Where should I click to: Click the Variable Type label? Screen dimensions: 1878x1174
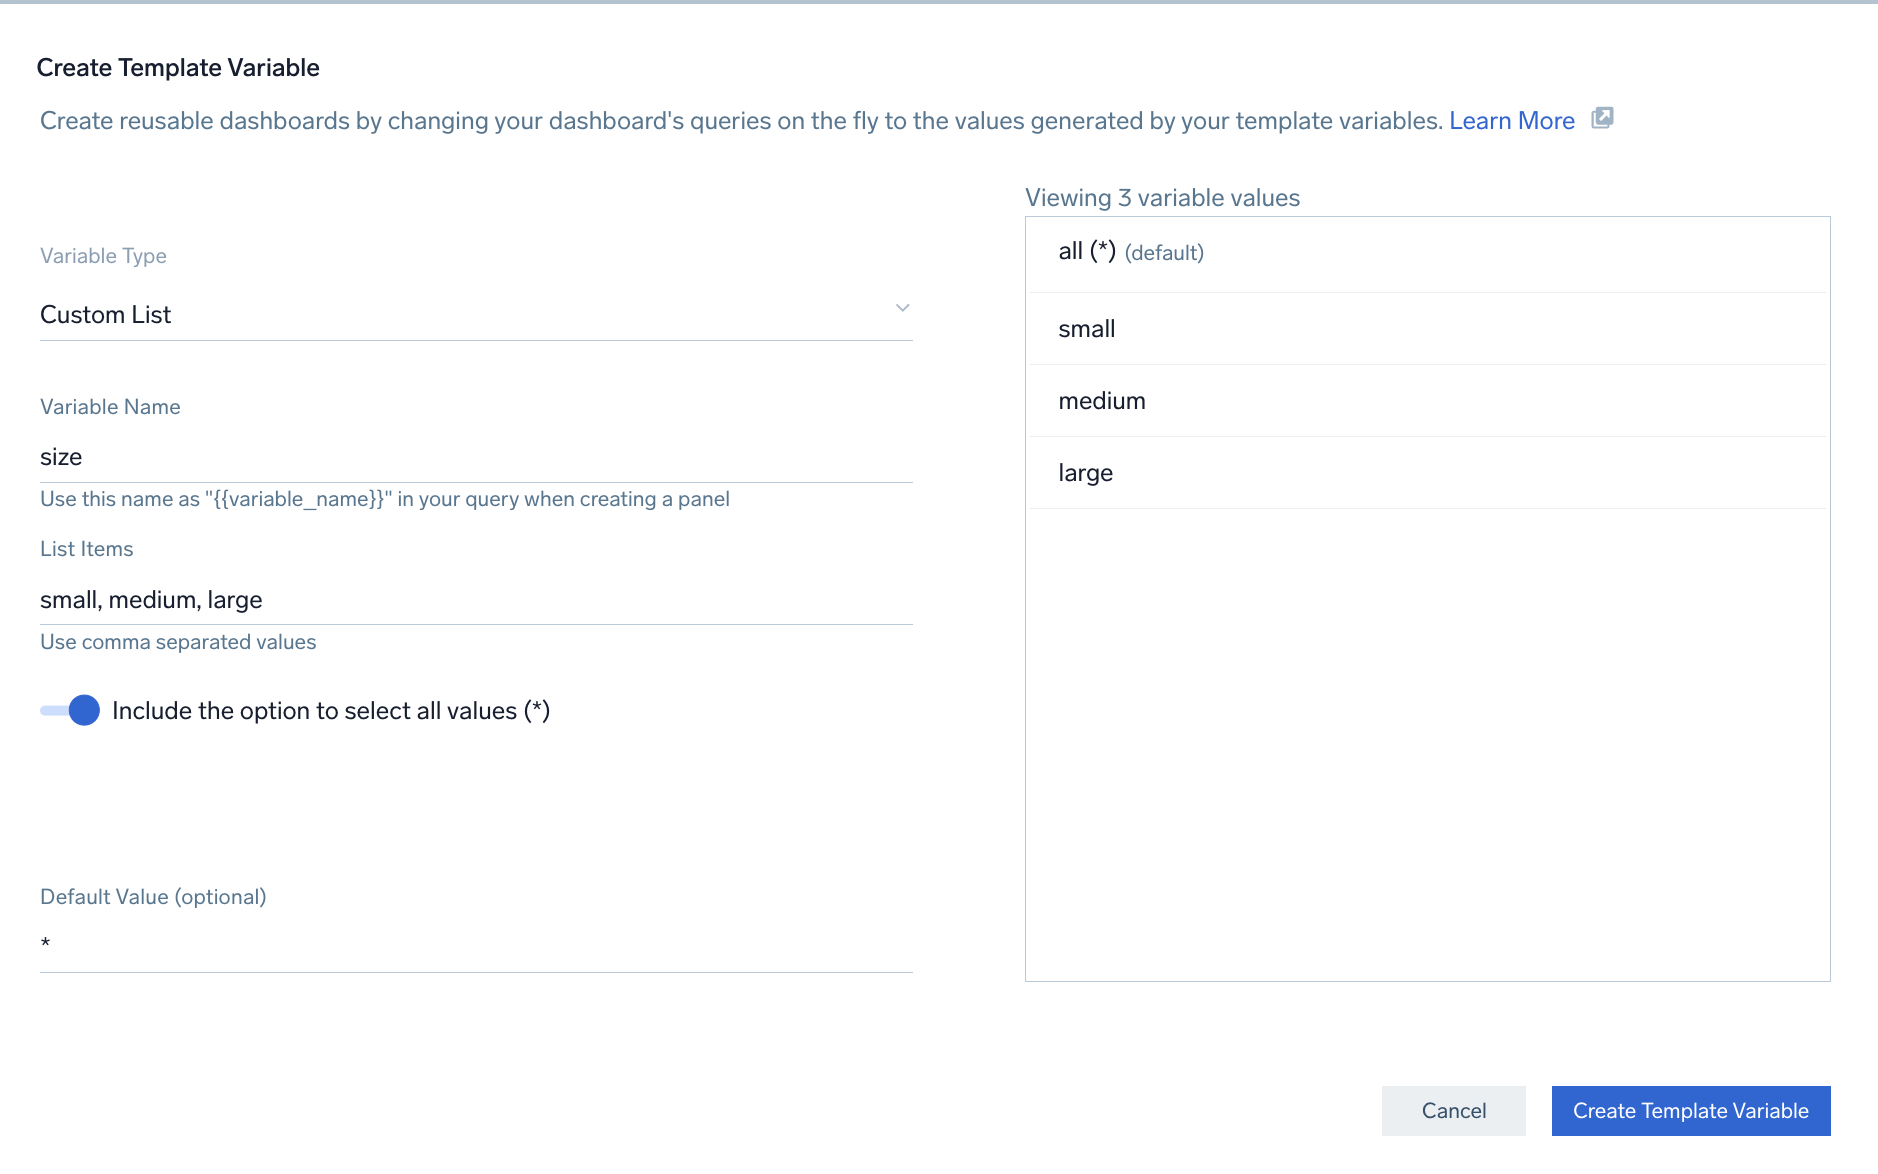(x=103, y=256)
